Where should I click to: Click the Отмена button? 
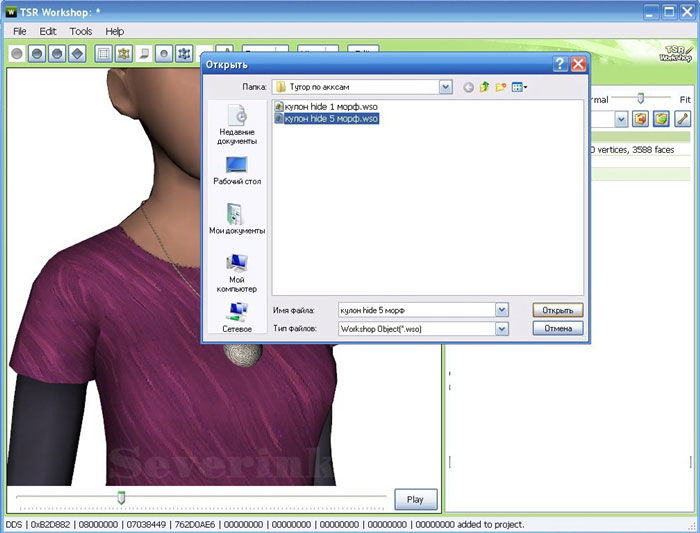[x=557, y=328]
